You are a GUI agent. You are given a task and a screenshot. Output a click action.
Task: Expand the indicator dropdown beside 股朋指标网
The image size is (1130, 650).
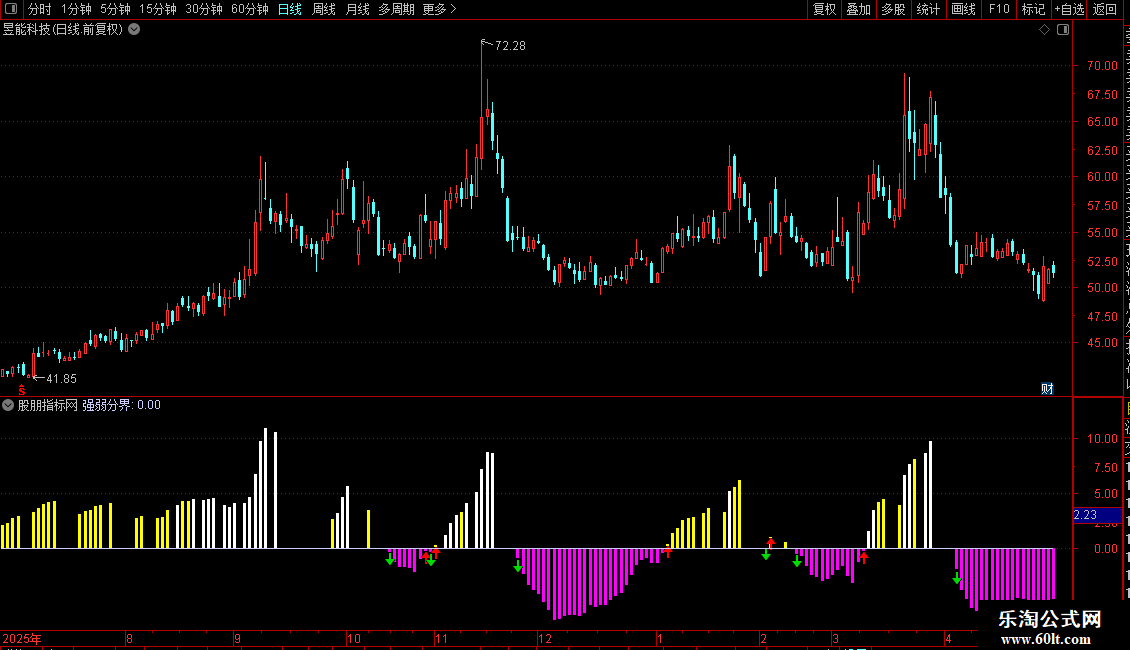point(8,405)
